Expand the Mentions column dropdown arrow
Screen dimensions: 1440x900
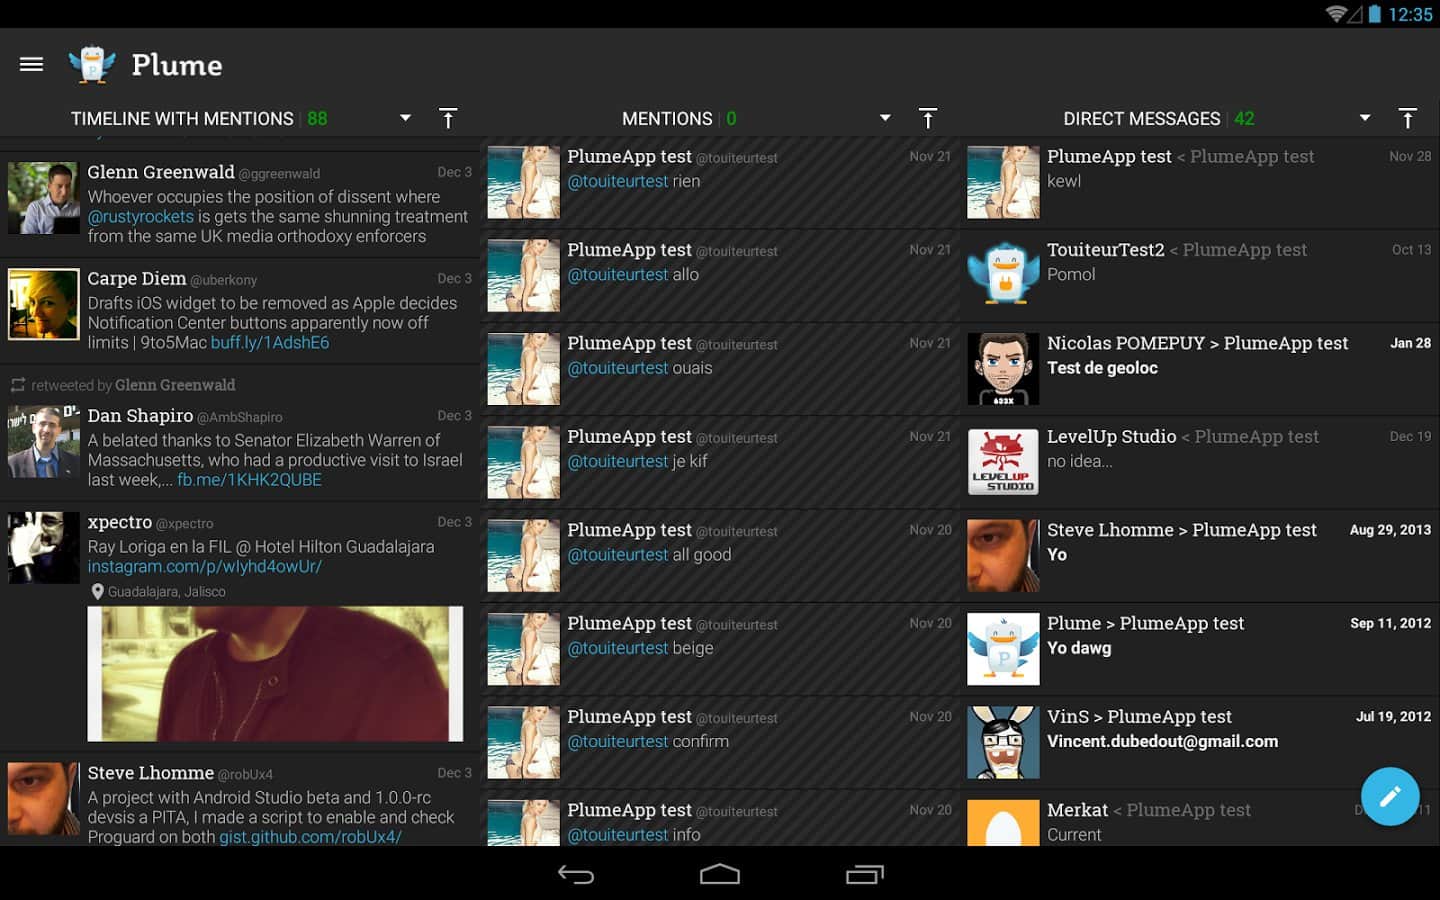pos(885,118)
